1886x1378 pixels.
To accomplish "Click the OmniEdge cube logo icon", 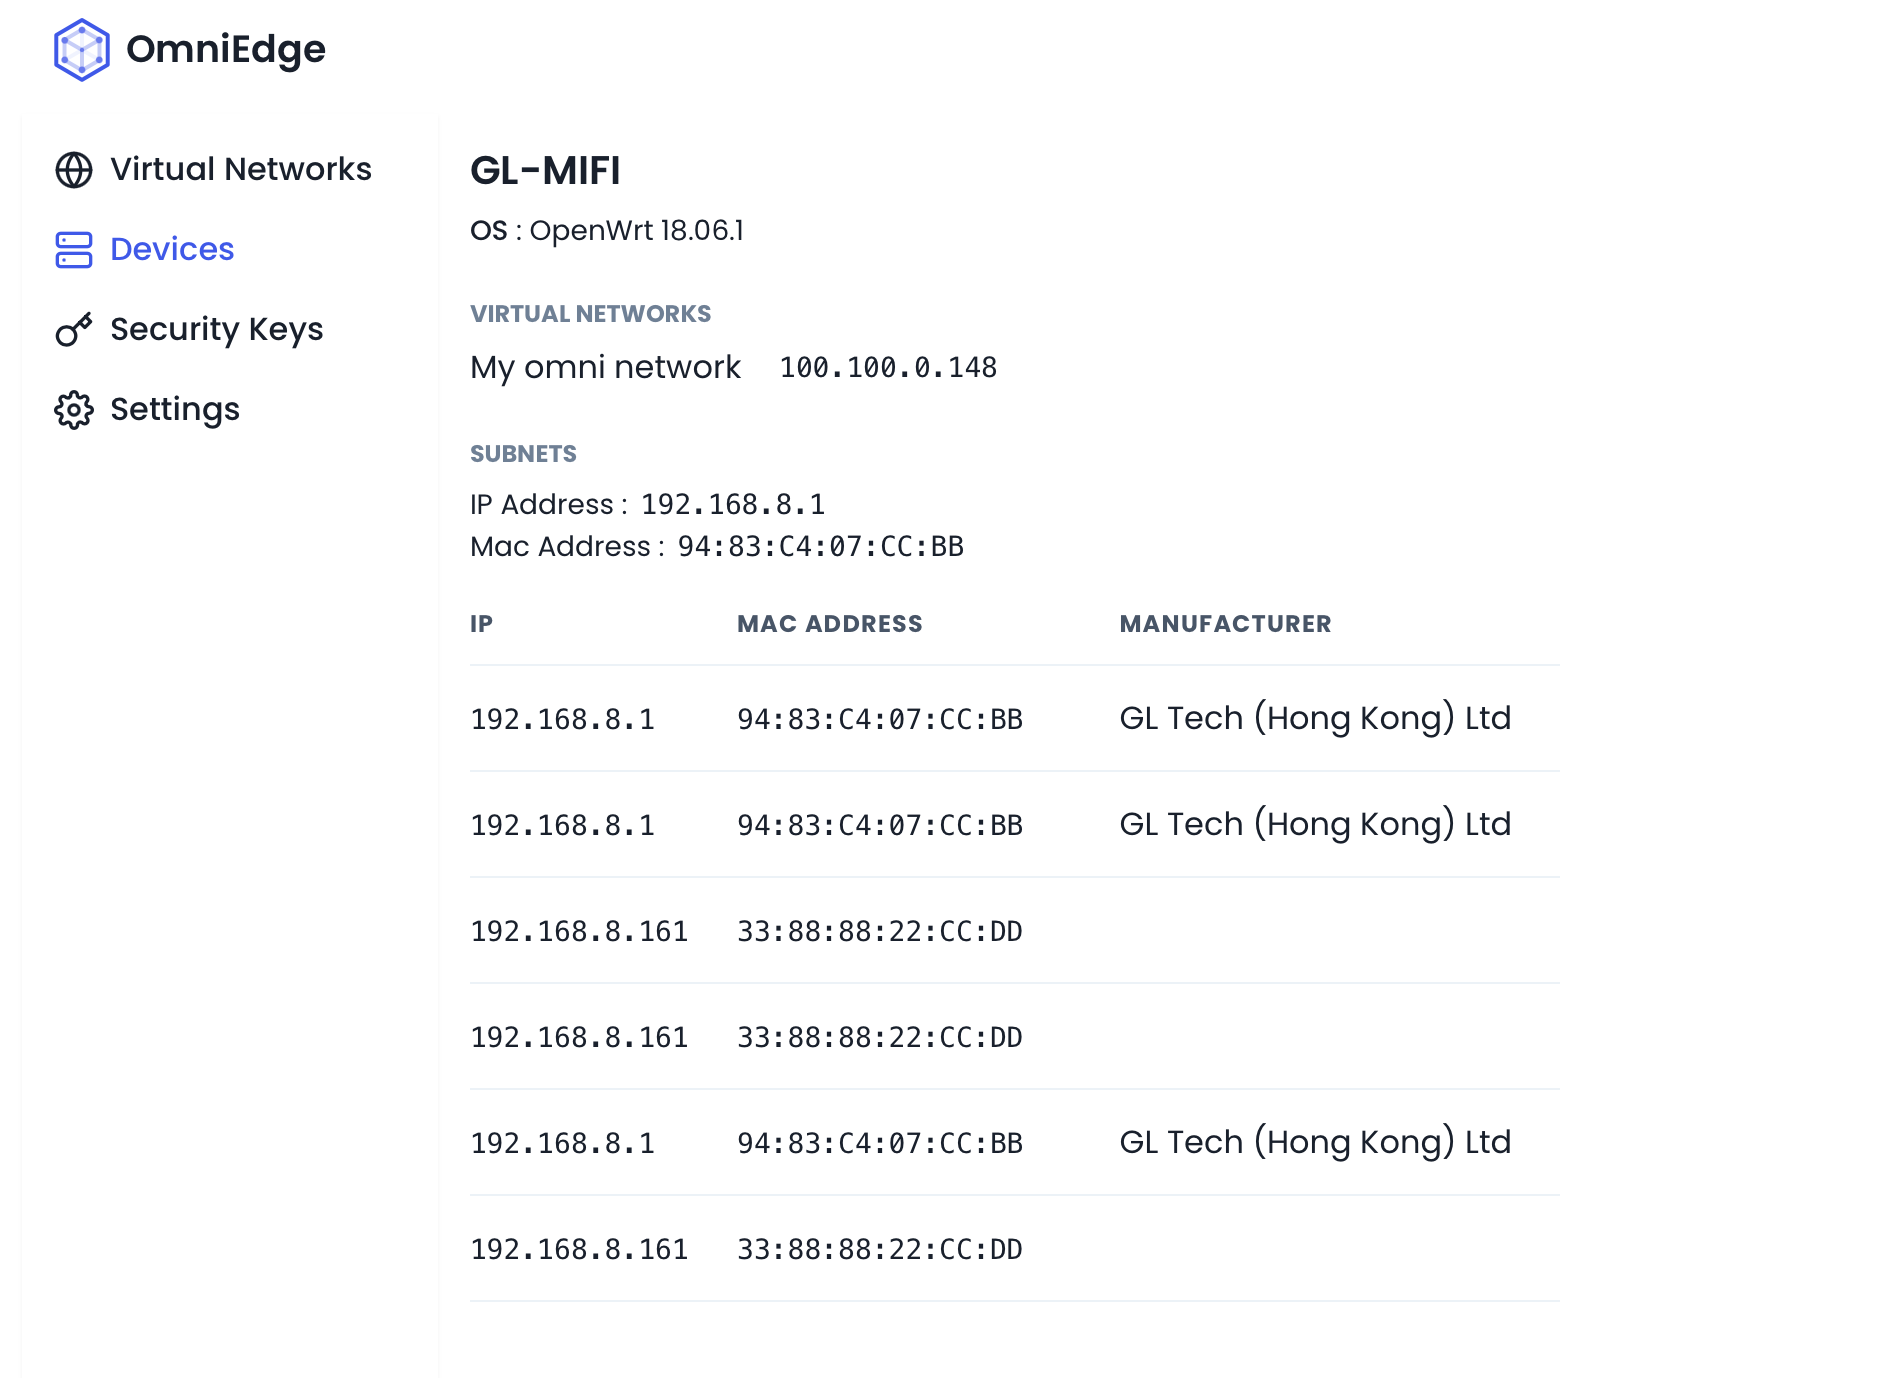I will 81,50.
